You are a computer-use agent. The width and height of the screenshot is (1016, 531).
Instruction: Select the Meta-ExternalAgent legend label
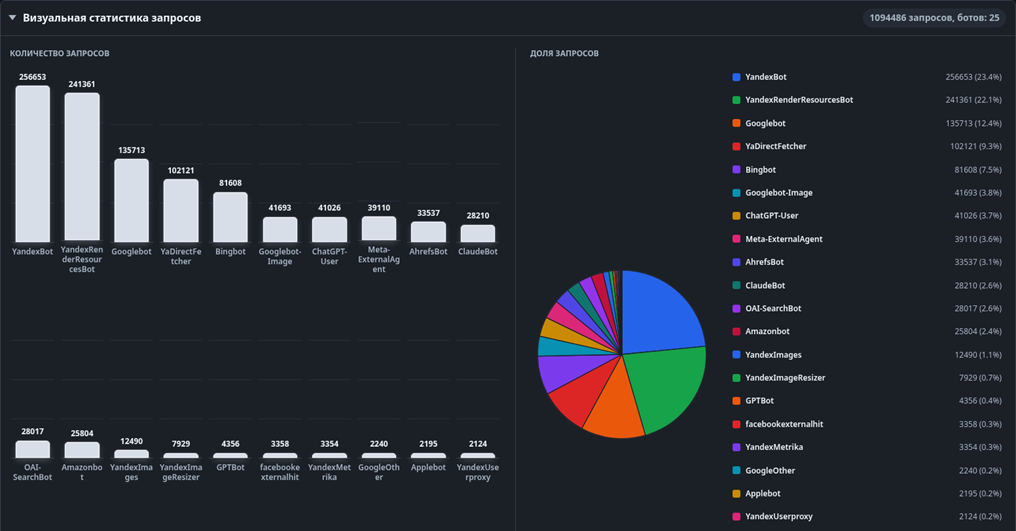pyautogui.click(x=783, y=239)
